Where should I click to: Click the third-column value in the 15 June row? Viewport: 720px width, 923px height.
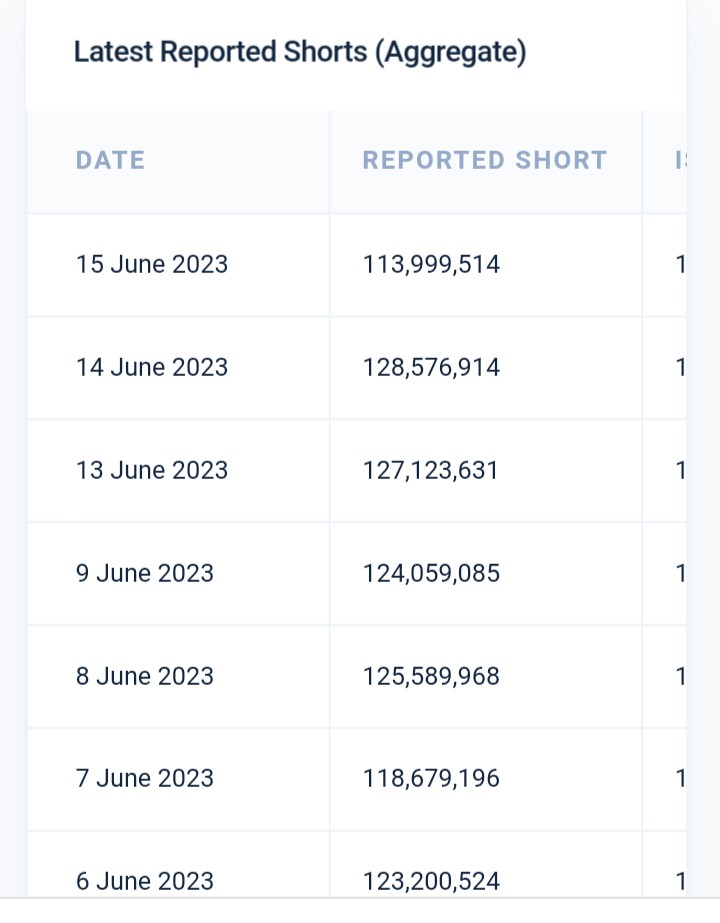(x=680, y=265)
